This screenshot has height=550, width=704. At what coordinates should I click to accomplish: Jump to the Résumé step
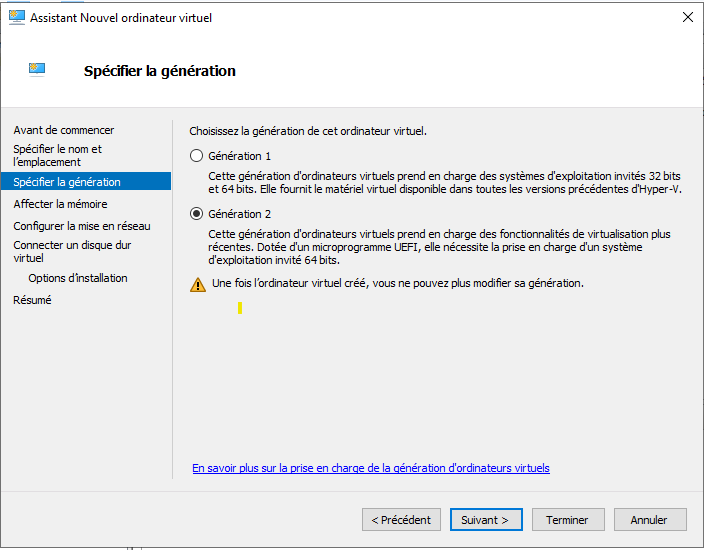pyautogui.click(x=32, y=300)
